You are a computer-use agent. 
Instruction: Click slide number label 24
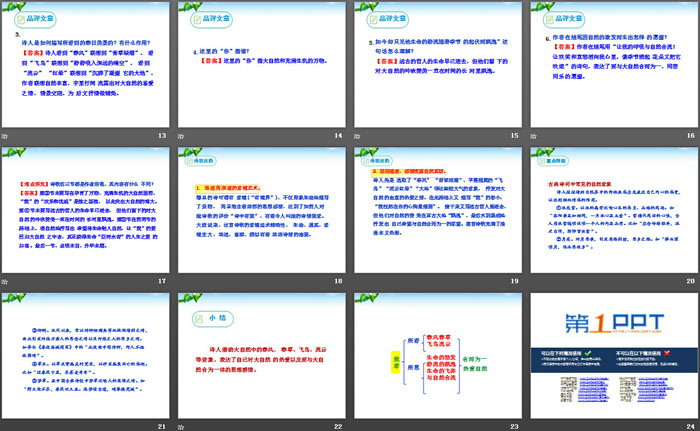click(691, 427)
